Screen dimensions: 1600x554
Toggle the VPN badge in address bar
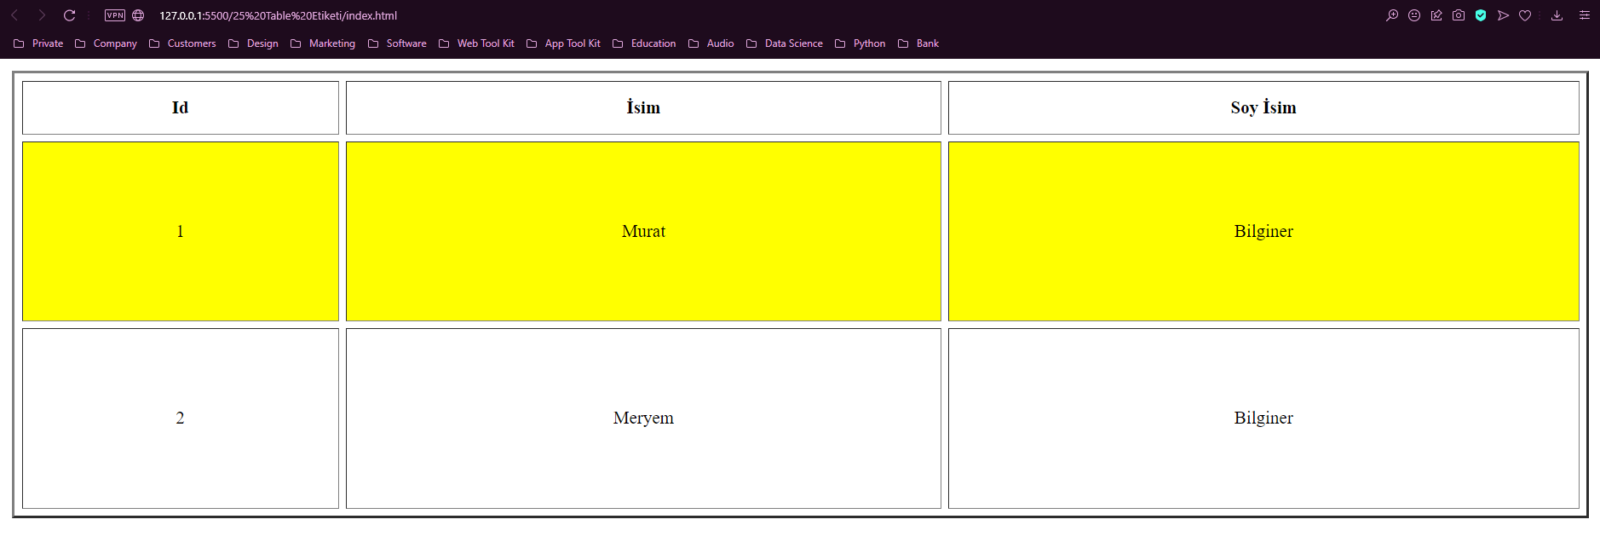(x=115, y=16)
